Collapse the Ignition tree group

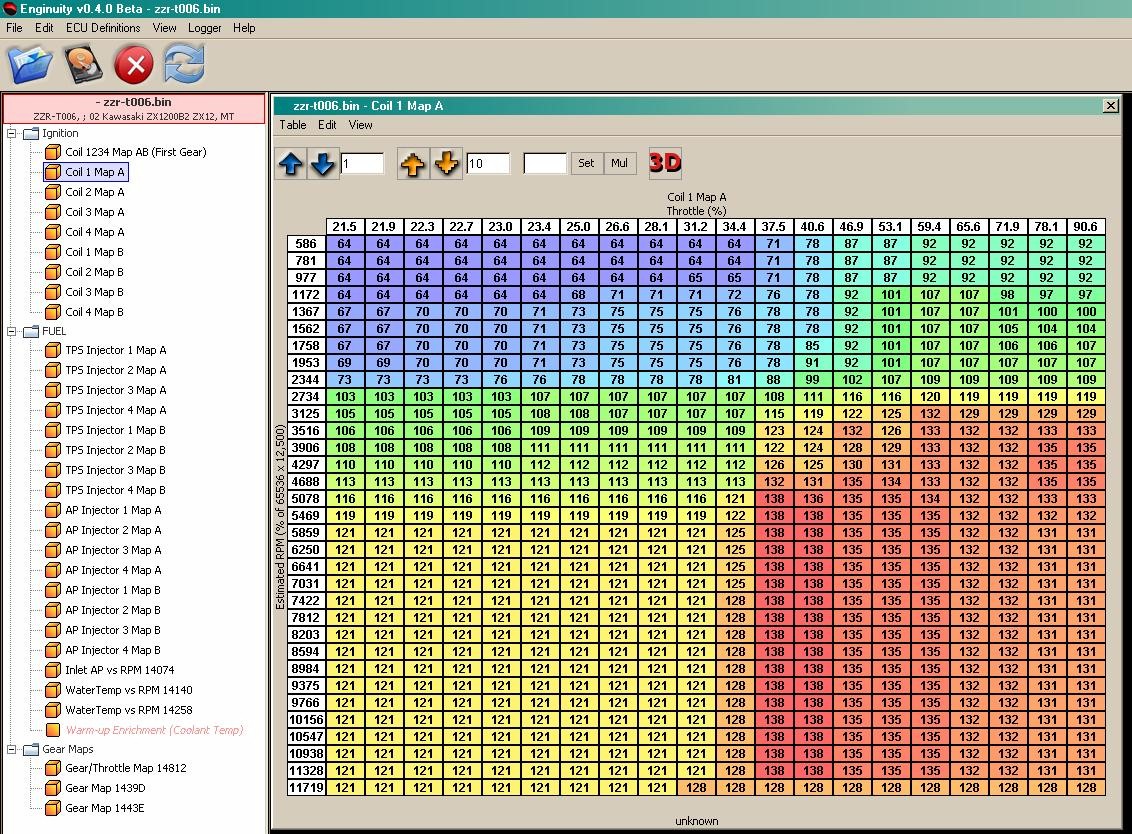(12, 133)
